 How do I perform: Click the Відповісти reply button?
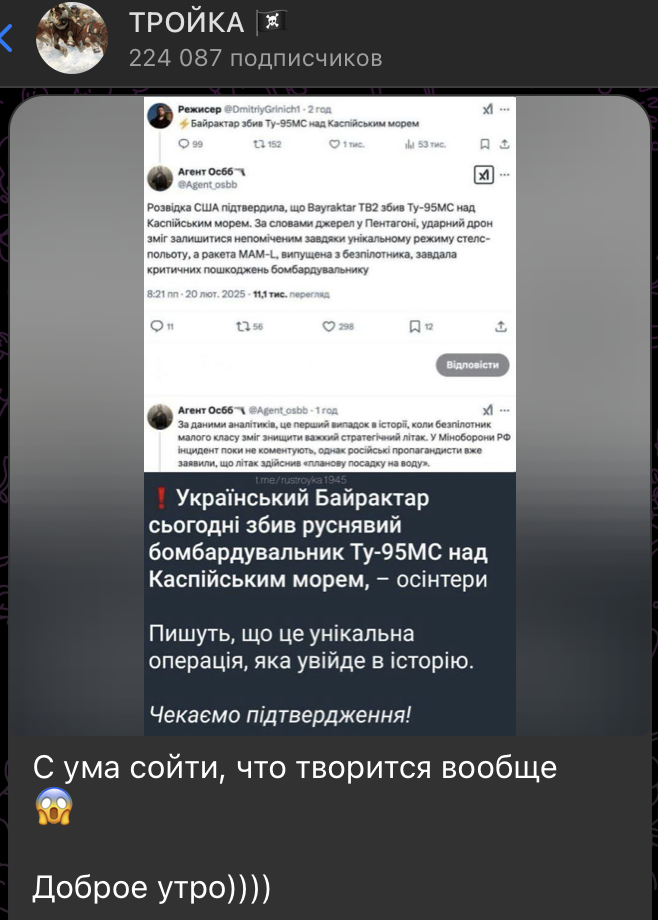[473, 364]
